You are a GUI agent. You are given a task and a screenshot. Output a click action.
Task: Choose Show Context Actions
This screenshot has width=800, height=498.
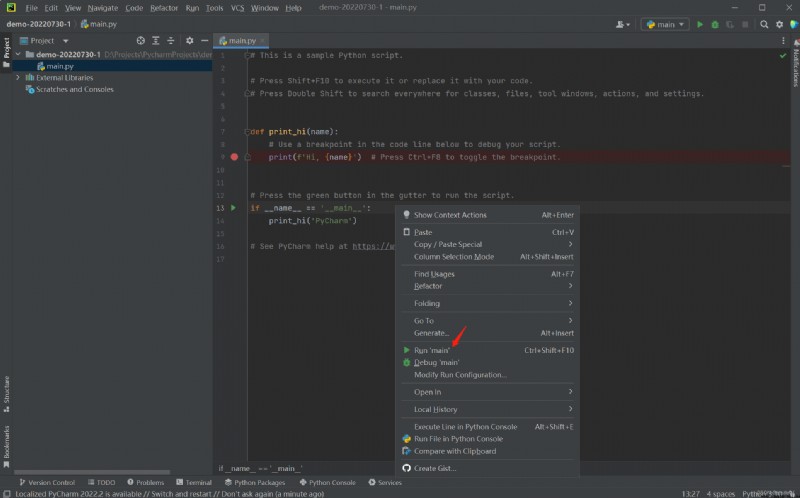pyautogui.click(x=487, y=215)
